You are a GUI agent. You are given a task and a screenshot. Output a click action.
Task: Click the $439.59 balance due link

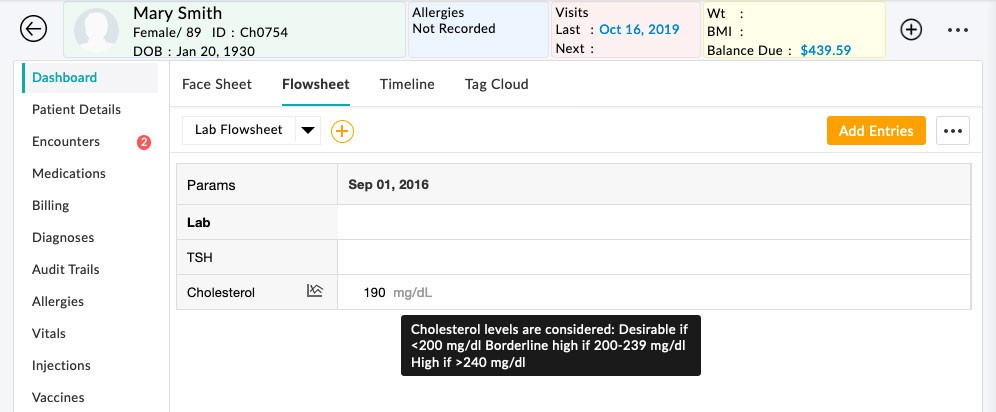tap(825, 49)
